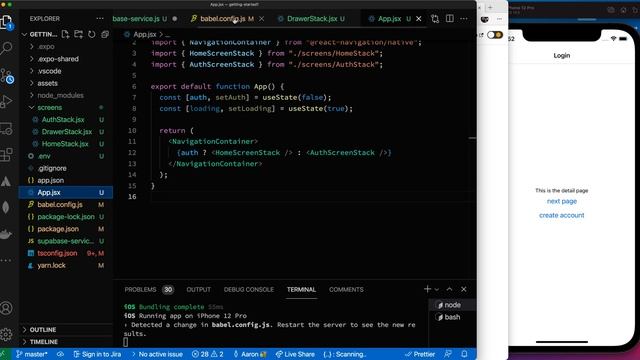
Task: Collapse the screens folder
Action: click(49, 108)
